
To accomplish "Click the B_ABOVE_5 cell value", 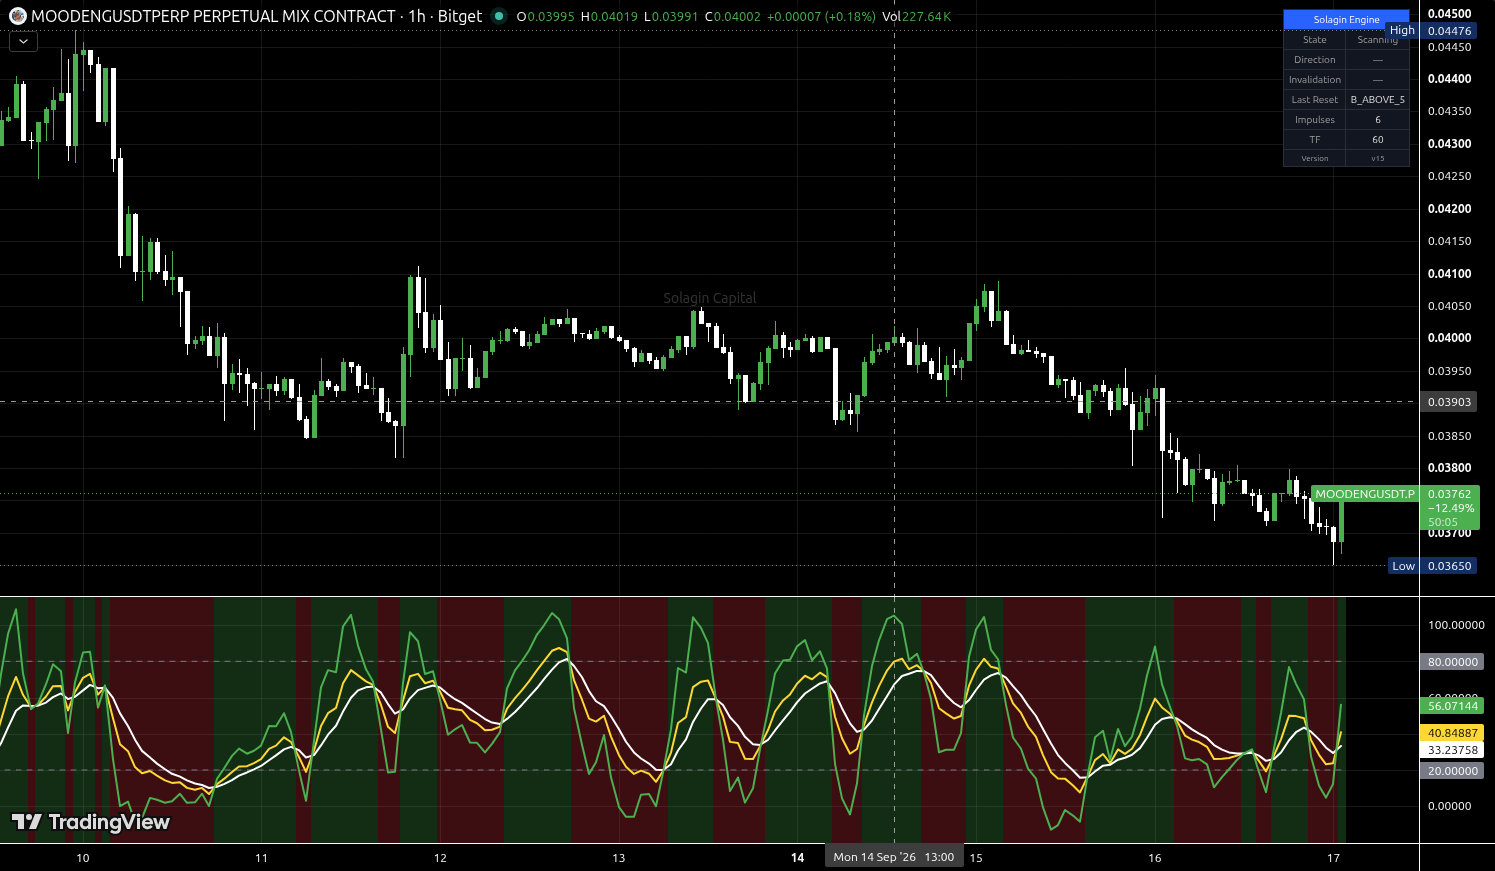I will click(x=1377, y=100).
